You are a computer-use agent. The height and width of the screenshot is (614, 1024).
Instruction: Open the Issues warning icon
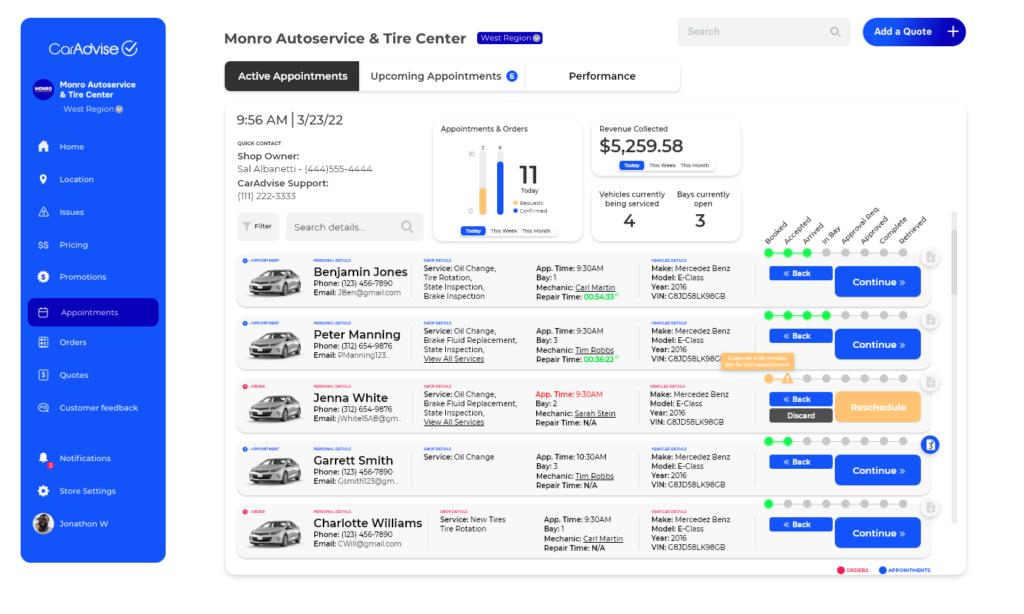43,212
